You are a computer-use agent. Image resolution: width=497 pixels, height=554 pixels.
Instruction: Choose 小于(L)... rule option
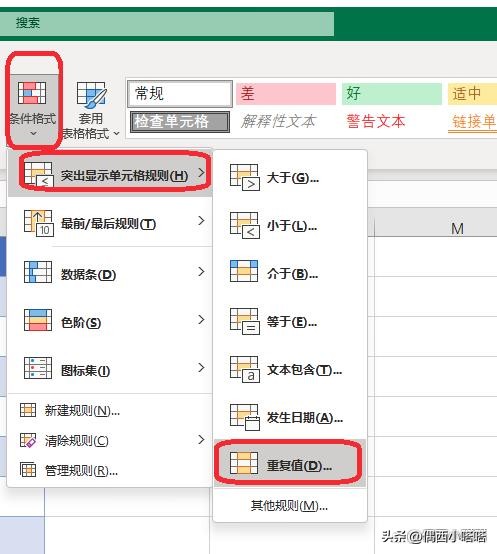coord(290,225)
